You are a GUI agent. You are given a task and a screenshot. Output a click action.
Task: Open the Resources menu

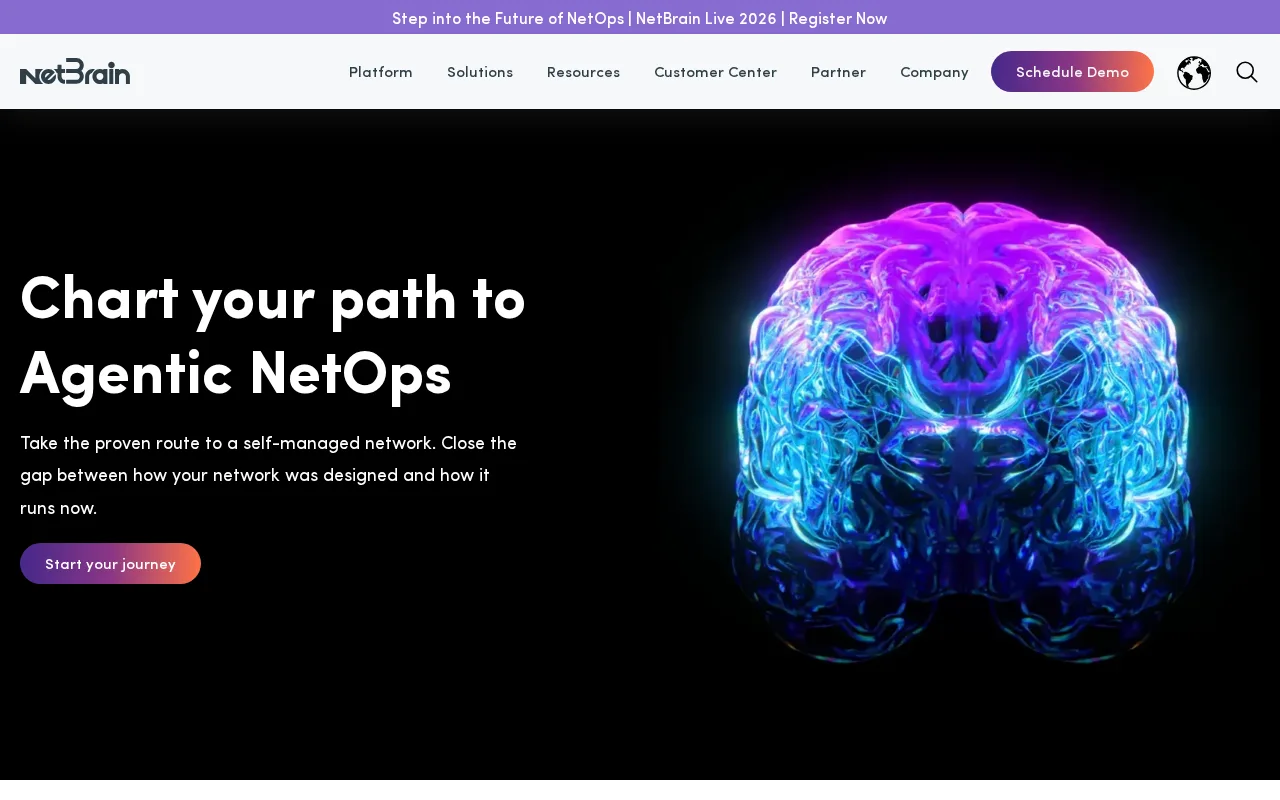coord(583,72)
